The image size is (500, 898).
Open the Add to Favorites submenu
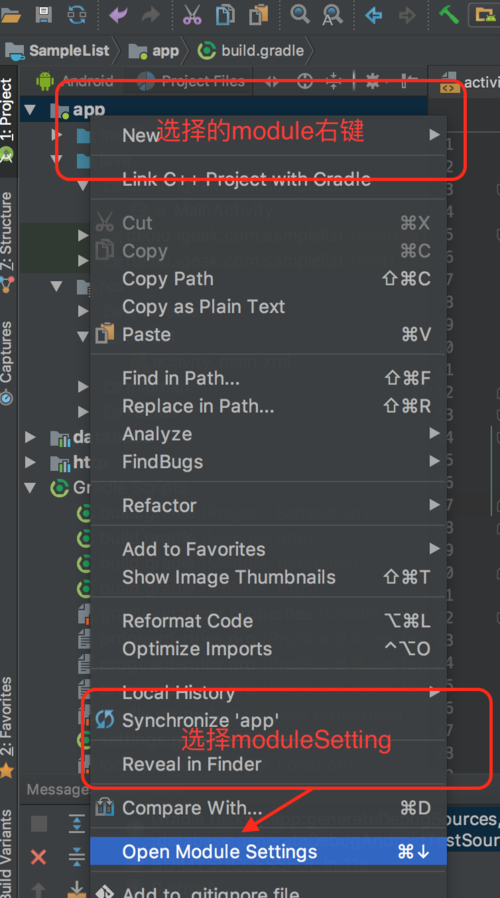pyautogui.click(x=268, y=549)
